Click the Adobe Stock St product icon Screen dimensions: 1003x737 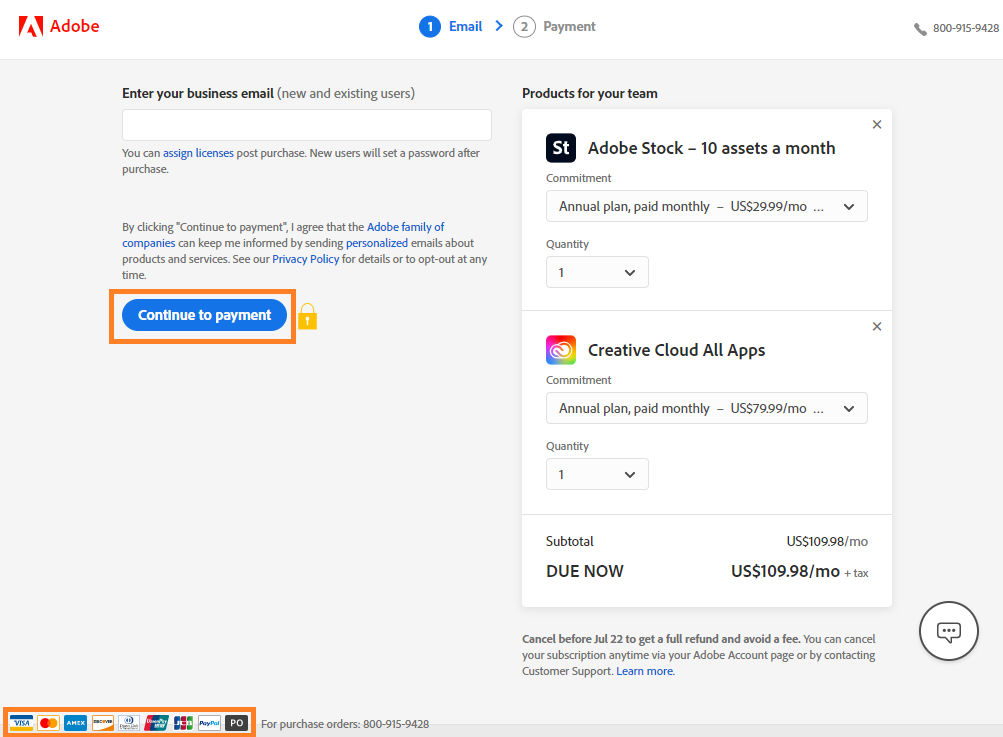coord(560,148)
